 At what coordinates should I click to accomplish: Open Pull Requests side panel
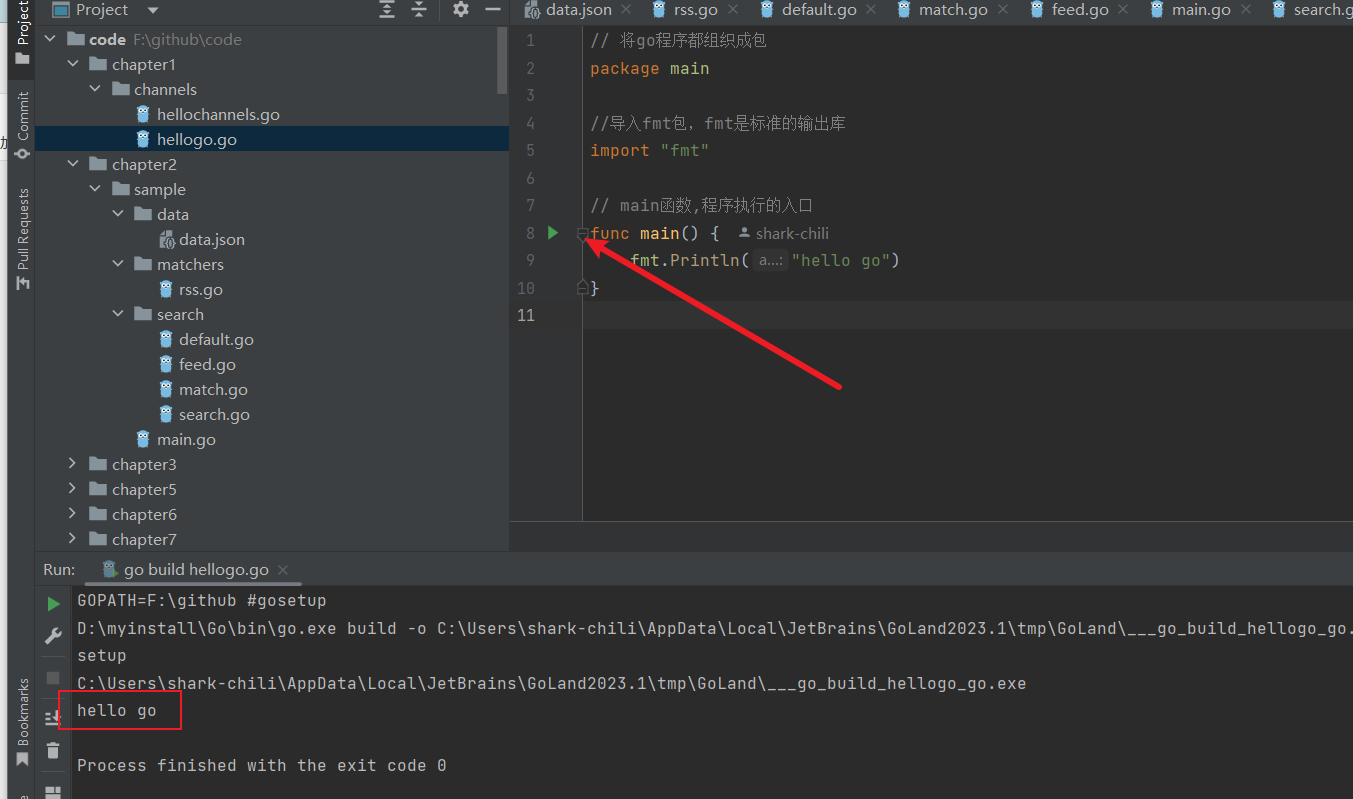[x=22, y=238]
